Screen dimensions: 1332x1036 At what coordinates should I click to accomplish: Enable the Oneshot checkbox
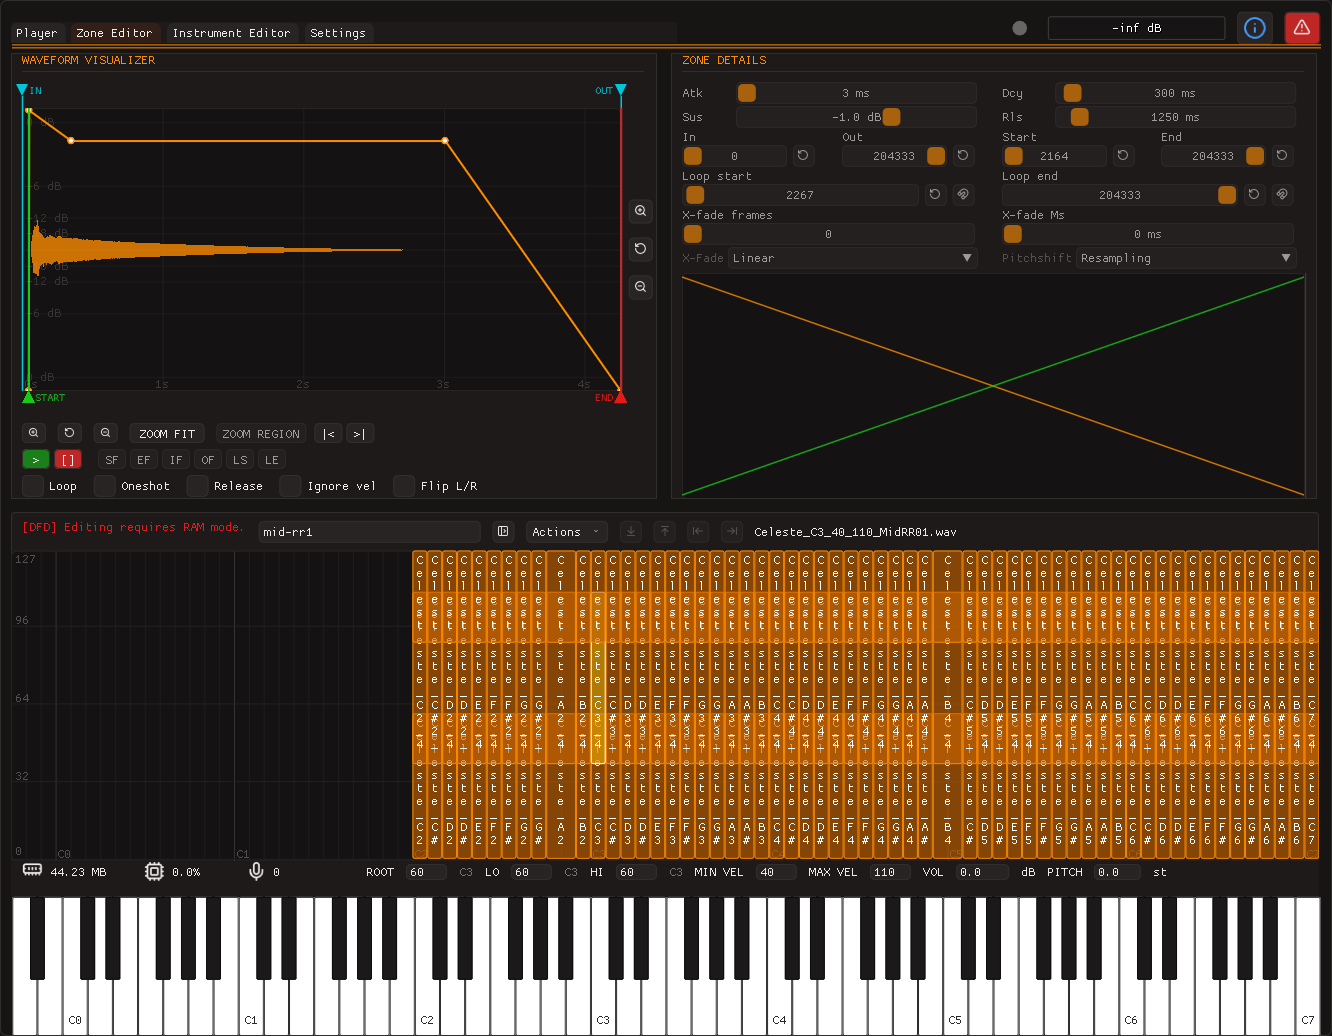(105, 486)
